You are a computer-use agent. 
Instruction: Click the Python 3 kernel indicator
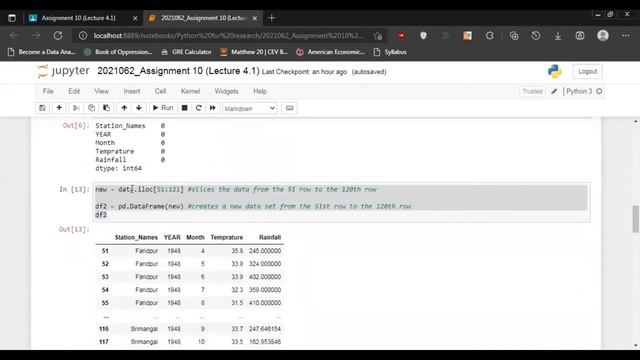[584, 91]
